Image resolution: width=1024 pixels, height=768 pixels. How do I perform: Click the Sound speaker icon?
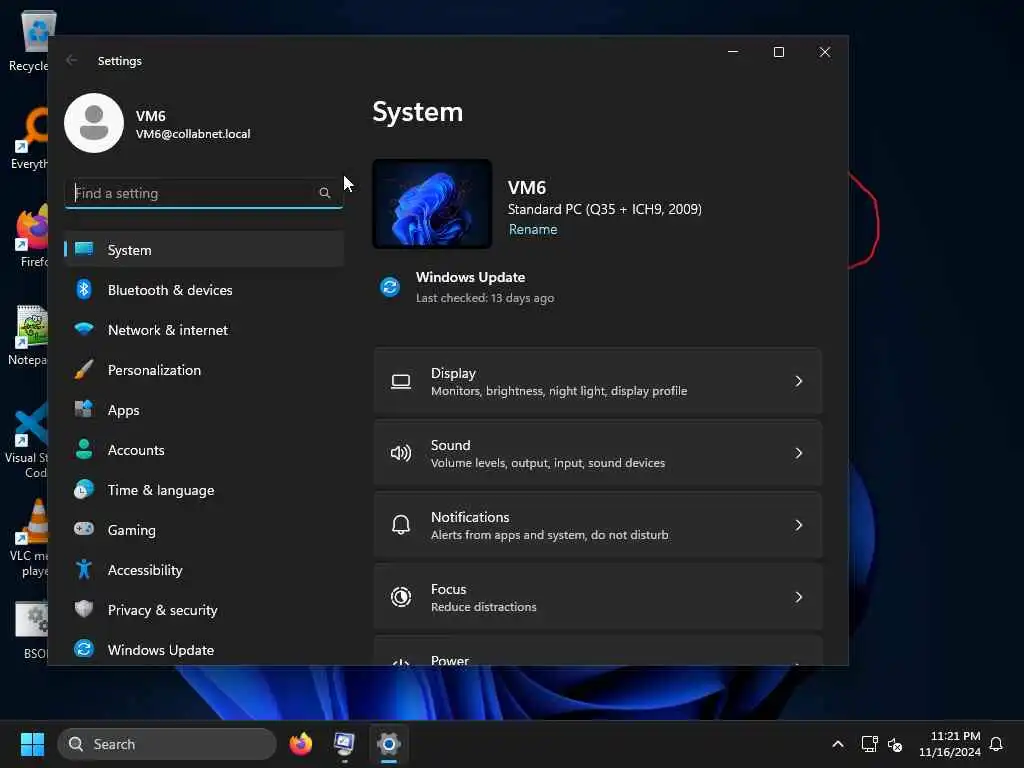(400, 453)
